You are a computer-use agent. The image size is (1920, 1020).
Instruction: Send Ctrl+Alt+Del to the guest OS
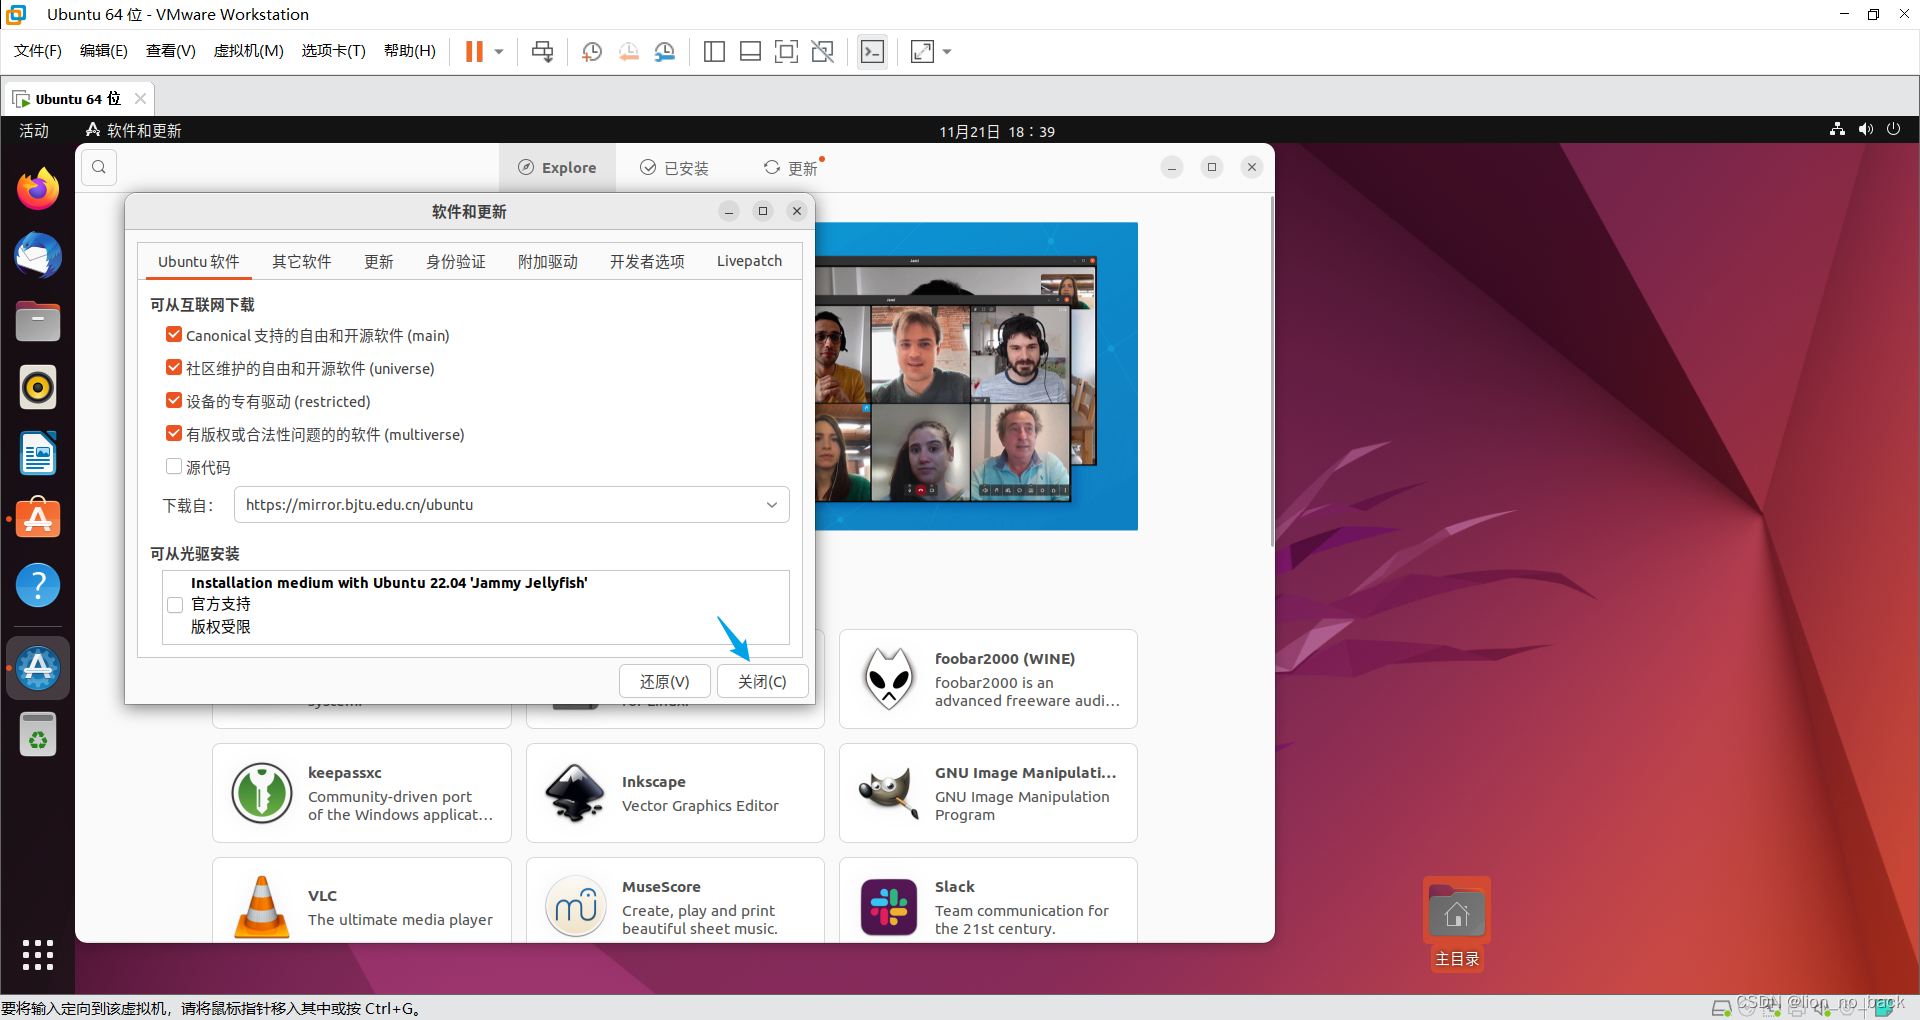541,51
